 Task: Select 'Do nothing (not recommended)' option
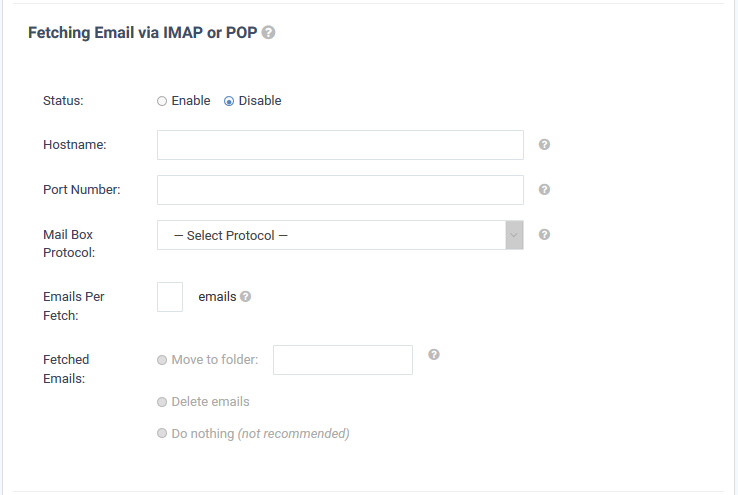[162, 433]
